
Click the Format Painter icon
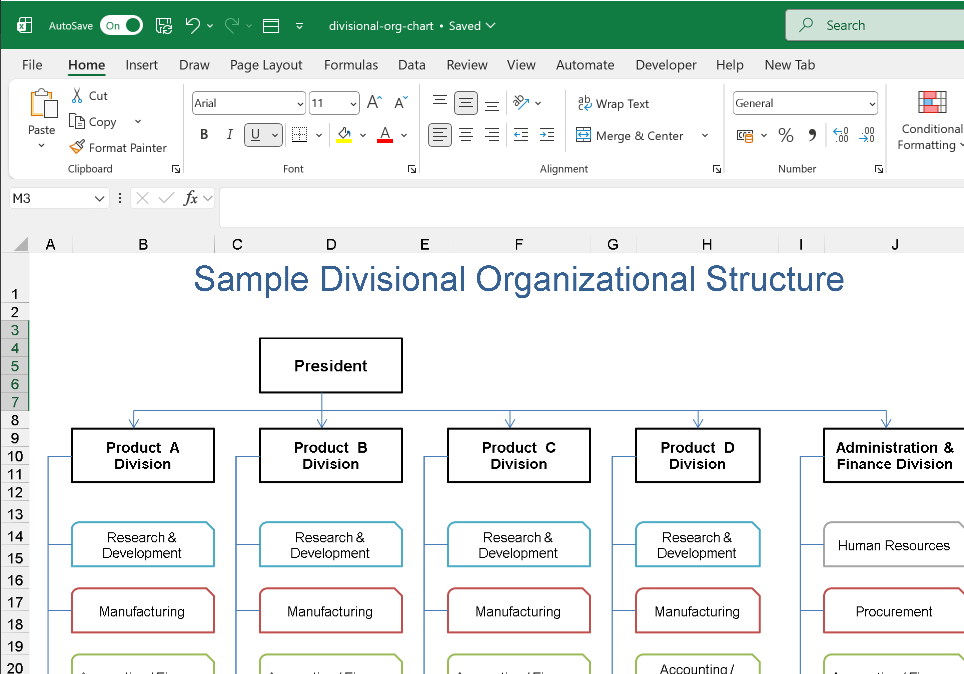[x=76, y=146]
